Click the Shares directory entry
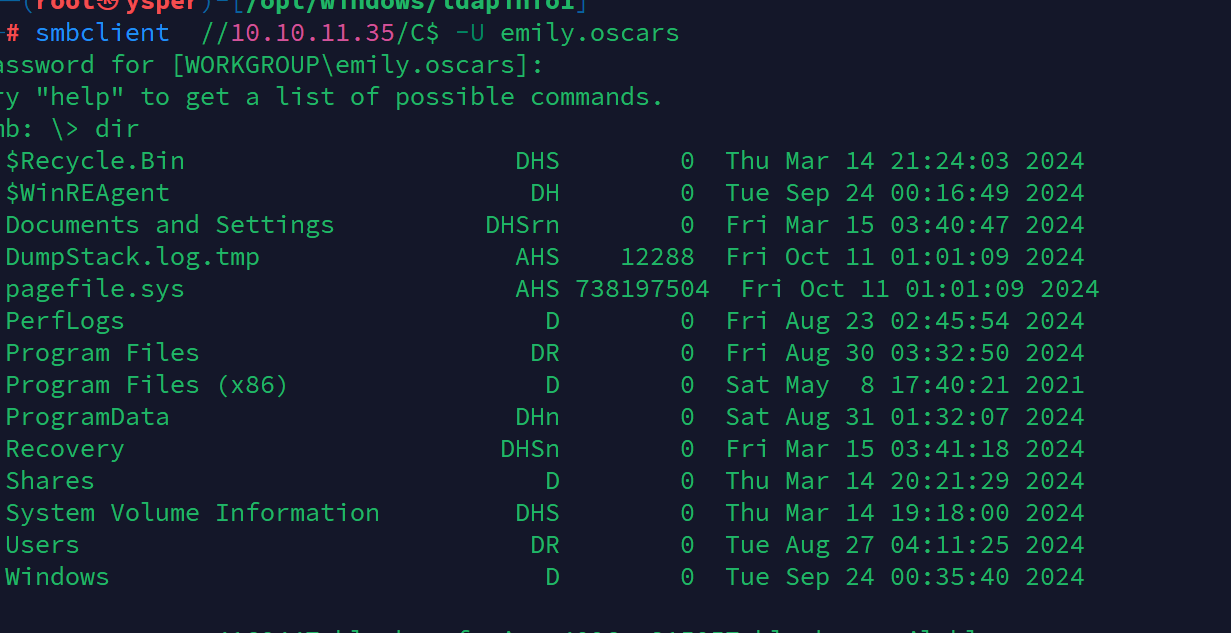This screenshot has height=633, width=1231. [x=50, y=481]
